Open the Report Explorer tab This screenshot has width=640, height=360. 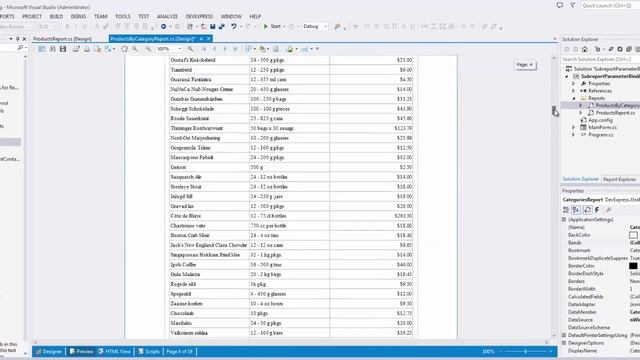pos(619,180)
